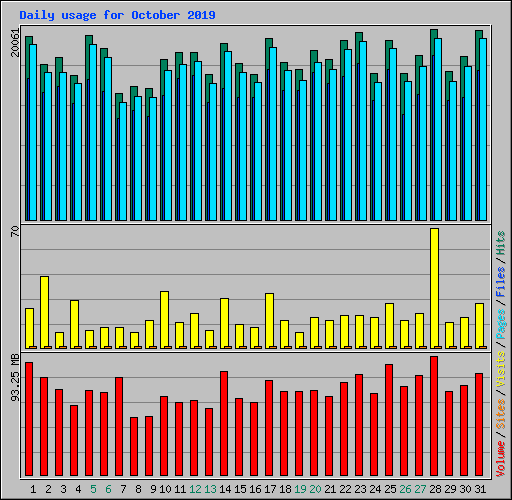Image resolution: width=512 pixels, height=500 pixels.
Task: Click the 'Volume' legend label
Action: click(500, 459)
